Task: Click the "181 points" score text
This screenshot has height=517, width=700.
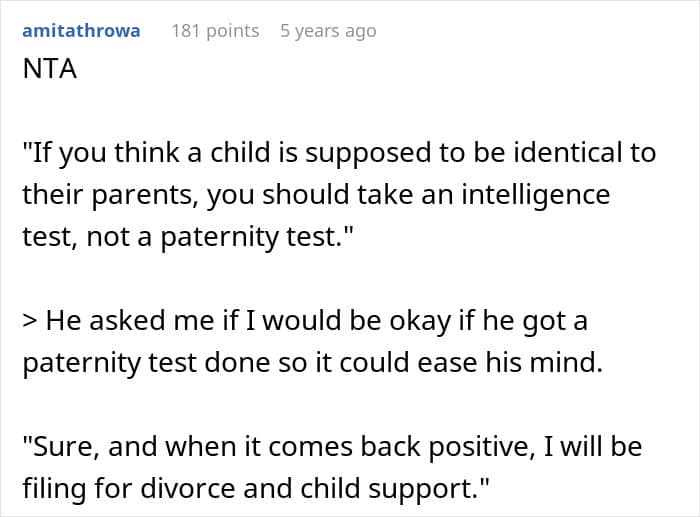Action: [x=215, y=31]
